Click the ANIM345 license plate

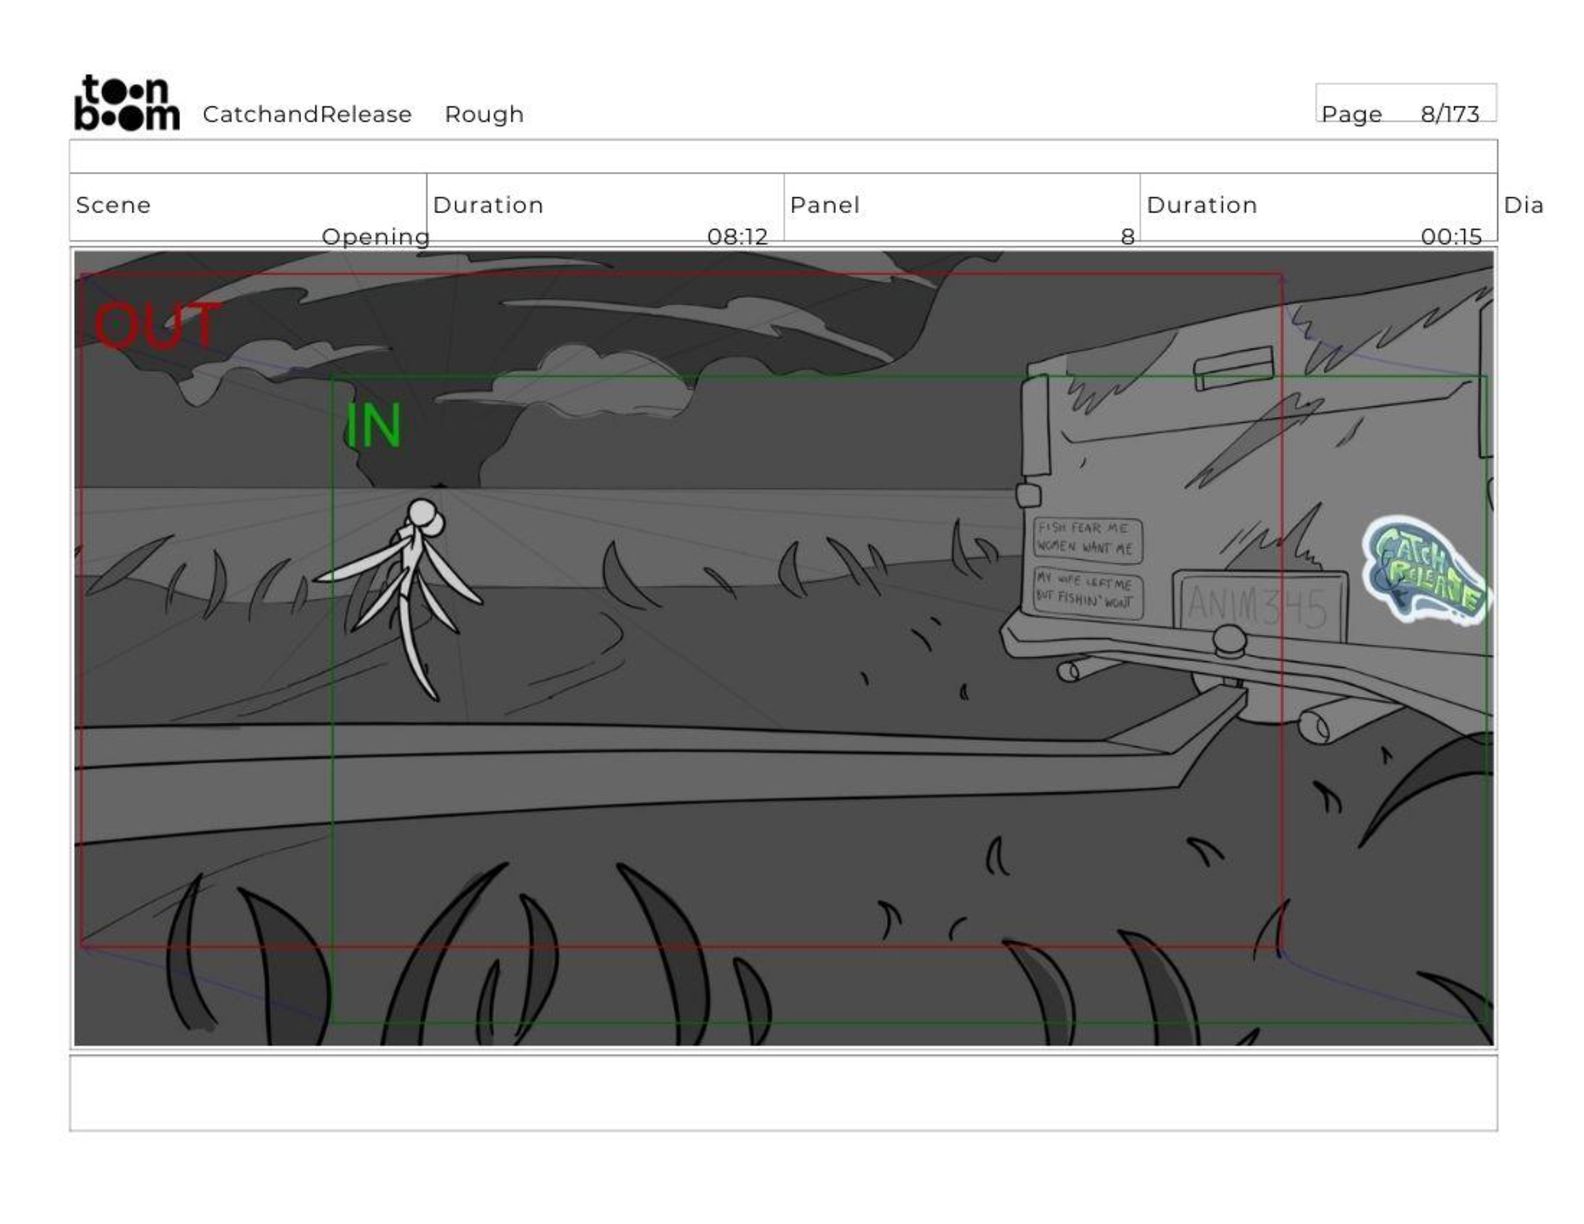1259,605
